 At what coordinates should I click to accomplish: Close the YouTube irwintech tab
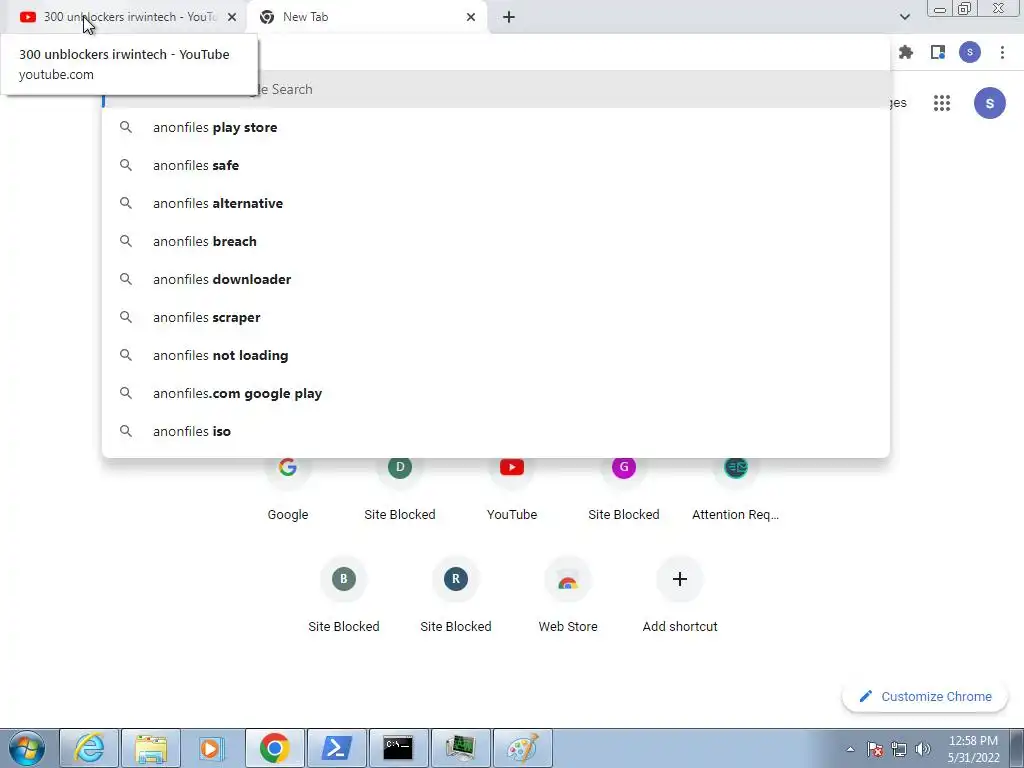click(x=232, y=17)
